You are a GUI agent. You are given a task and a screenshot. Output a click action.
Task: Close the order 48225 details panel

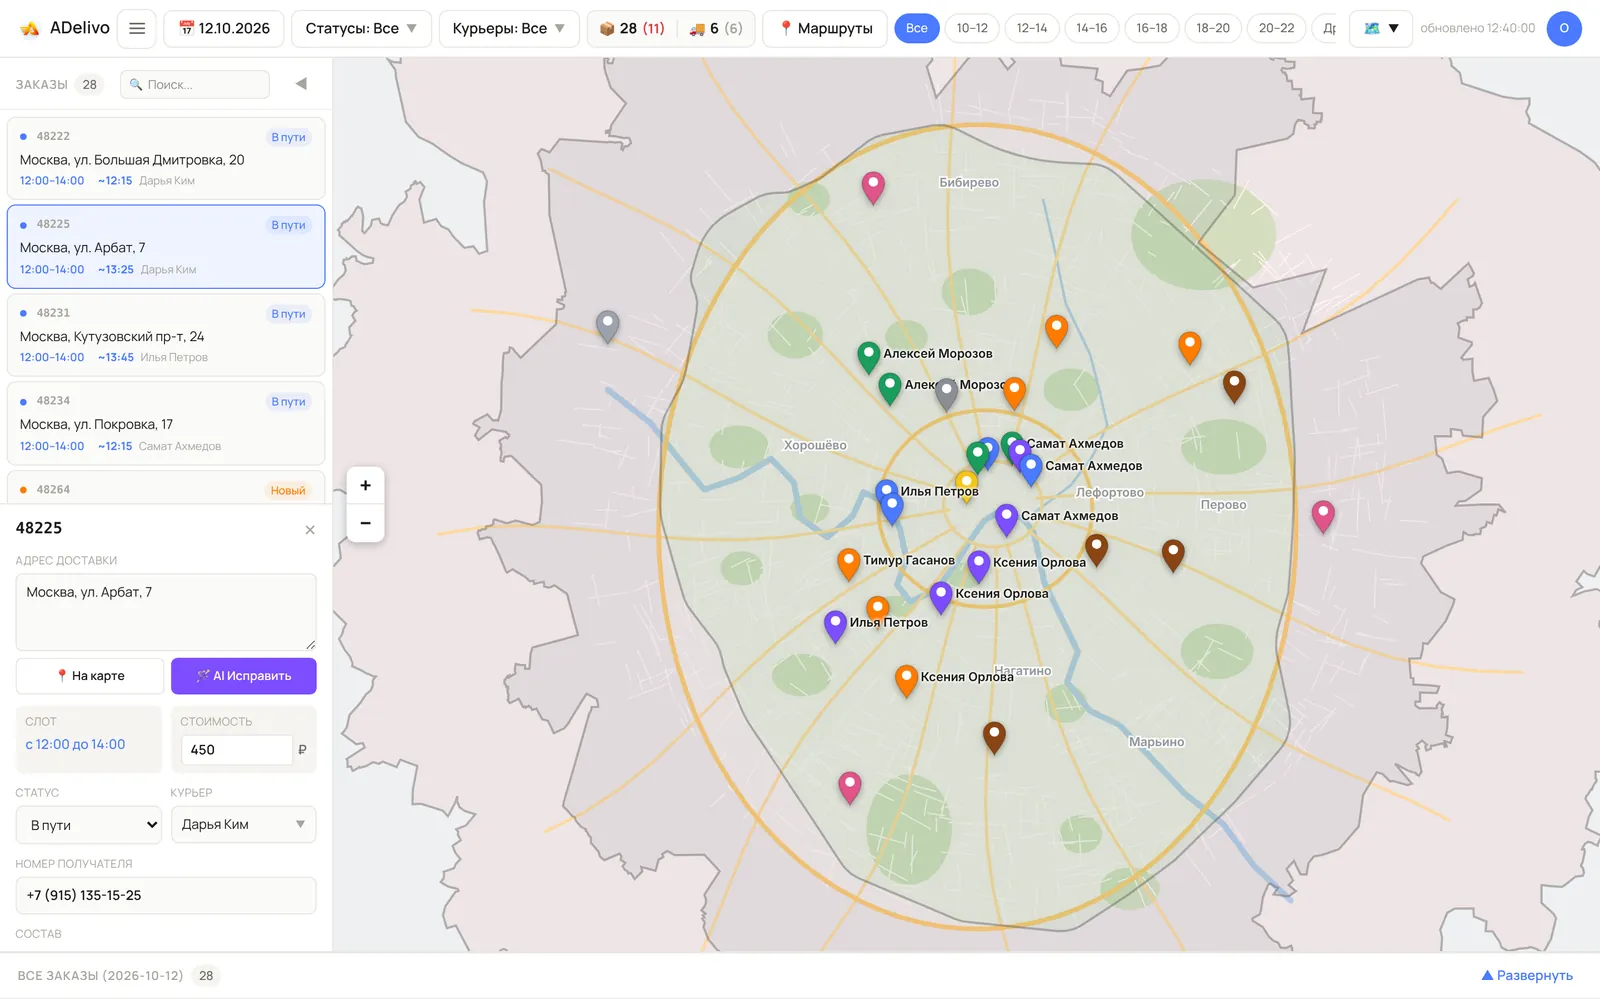coord(310,530)
